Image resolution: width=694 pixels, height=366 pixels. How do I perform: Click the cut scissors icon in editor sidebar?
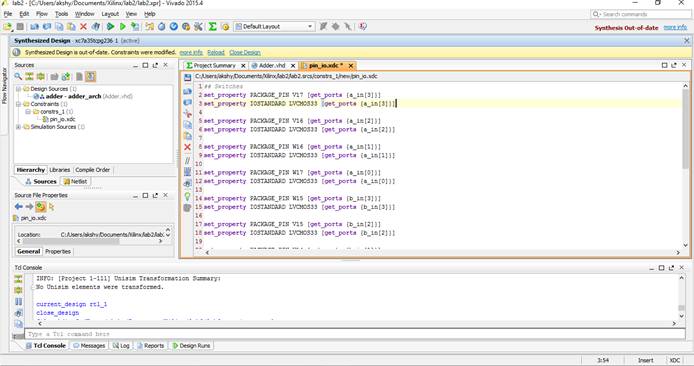(187, 113)
